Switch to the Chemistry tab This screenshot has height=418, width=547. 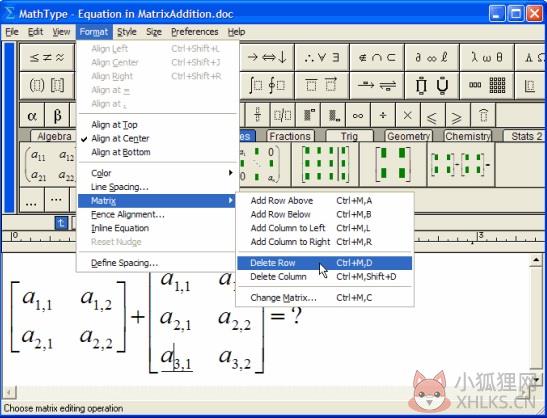(467, 136)
